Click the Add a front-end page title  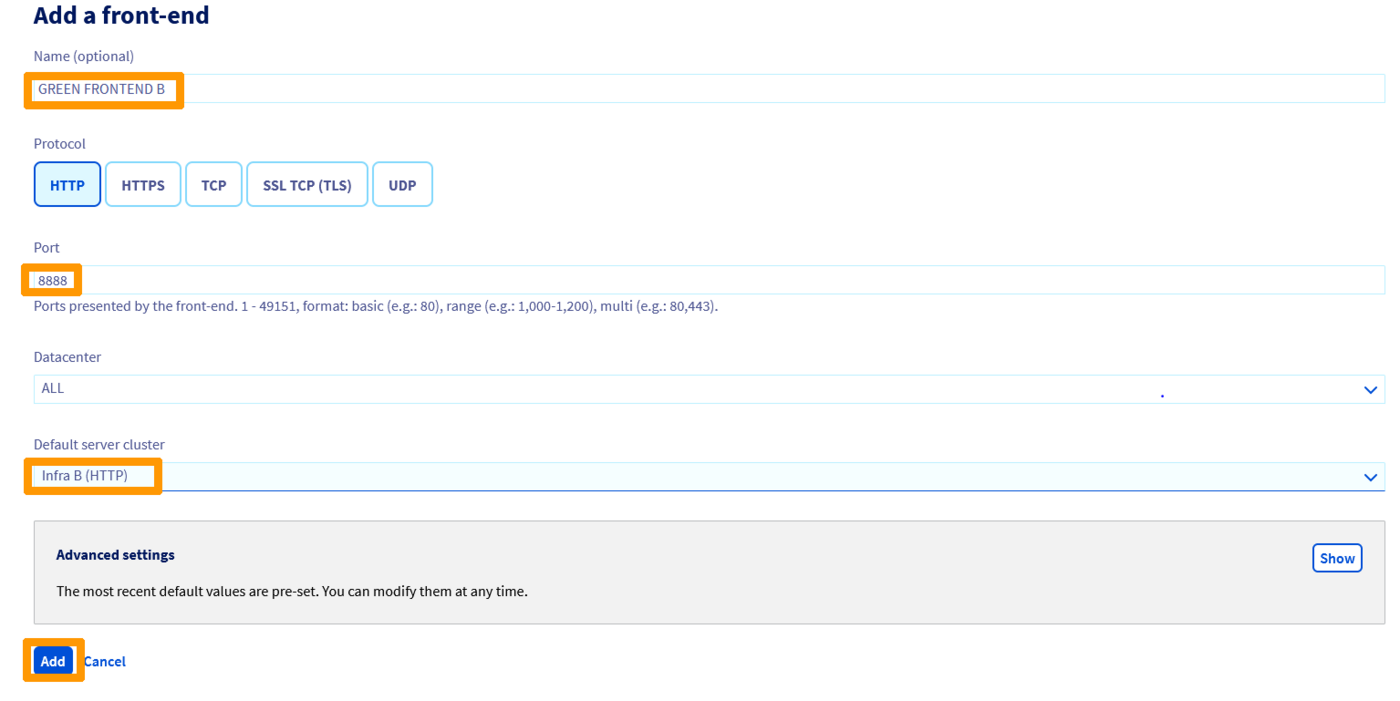point(120,15)
